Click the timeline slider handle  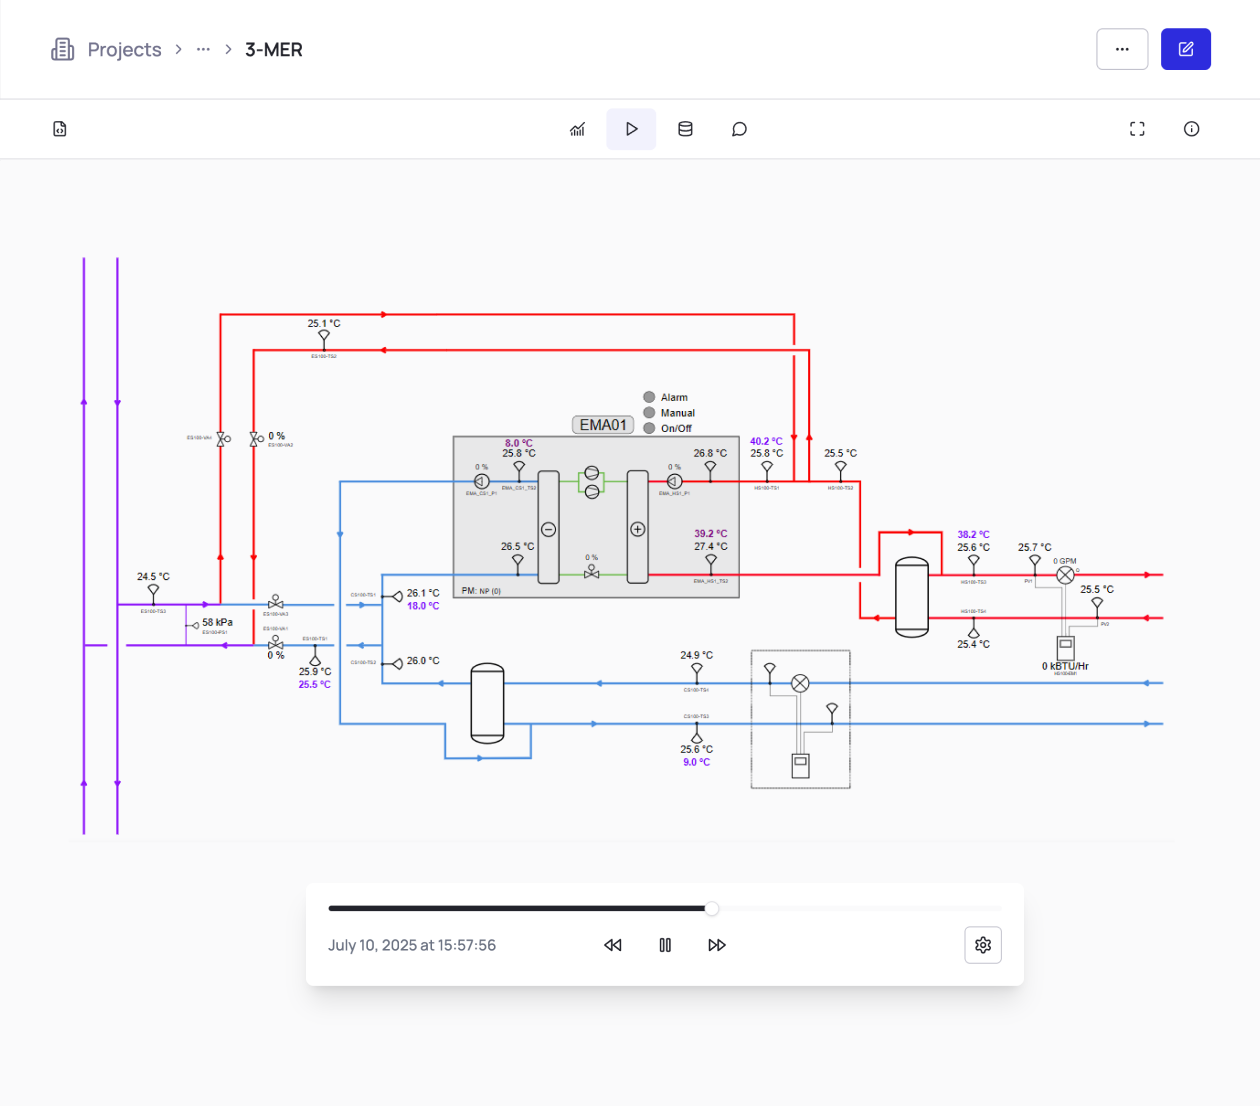[x=712, y=909]
